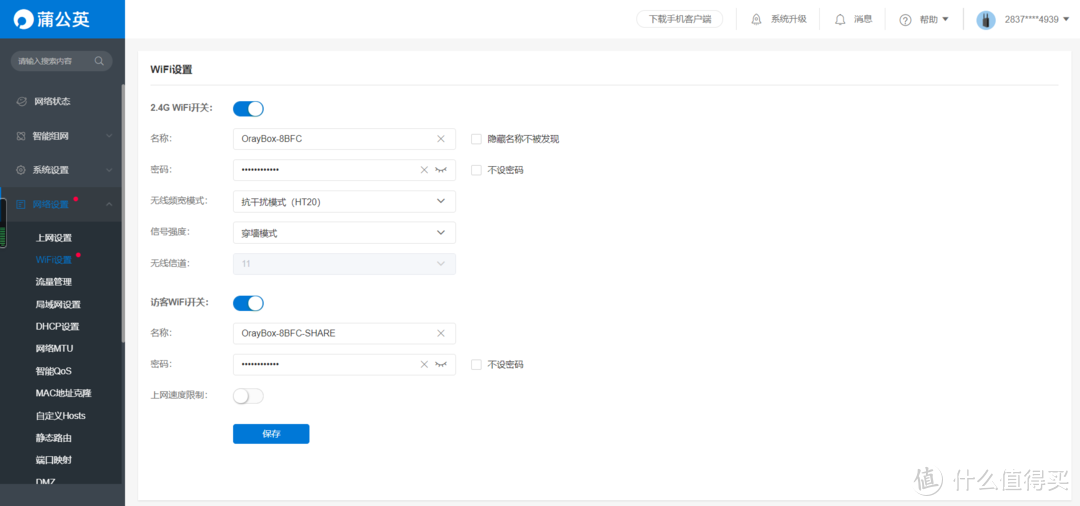
Task: Click the 保存 button
Action: 271,434
